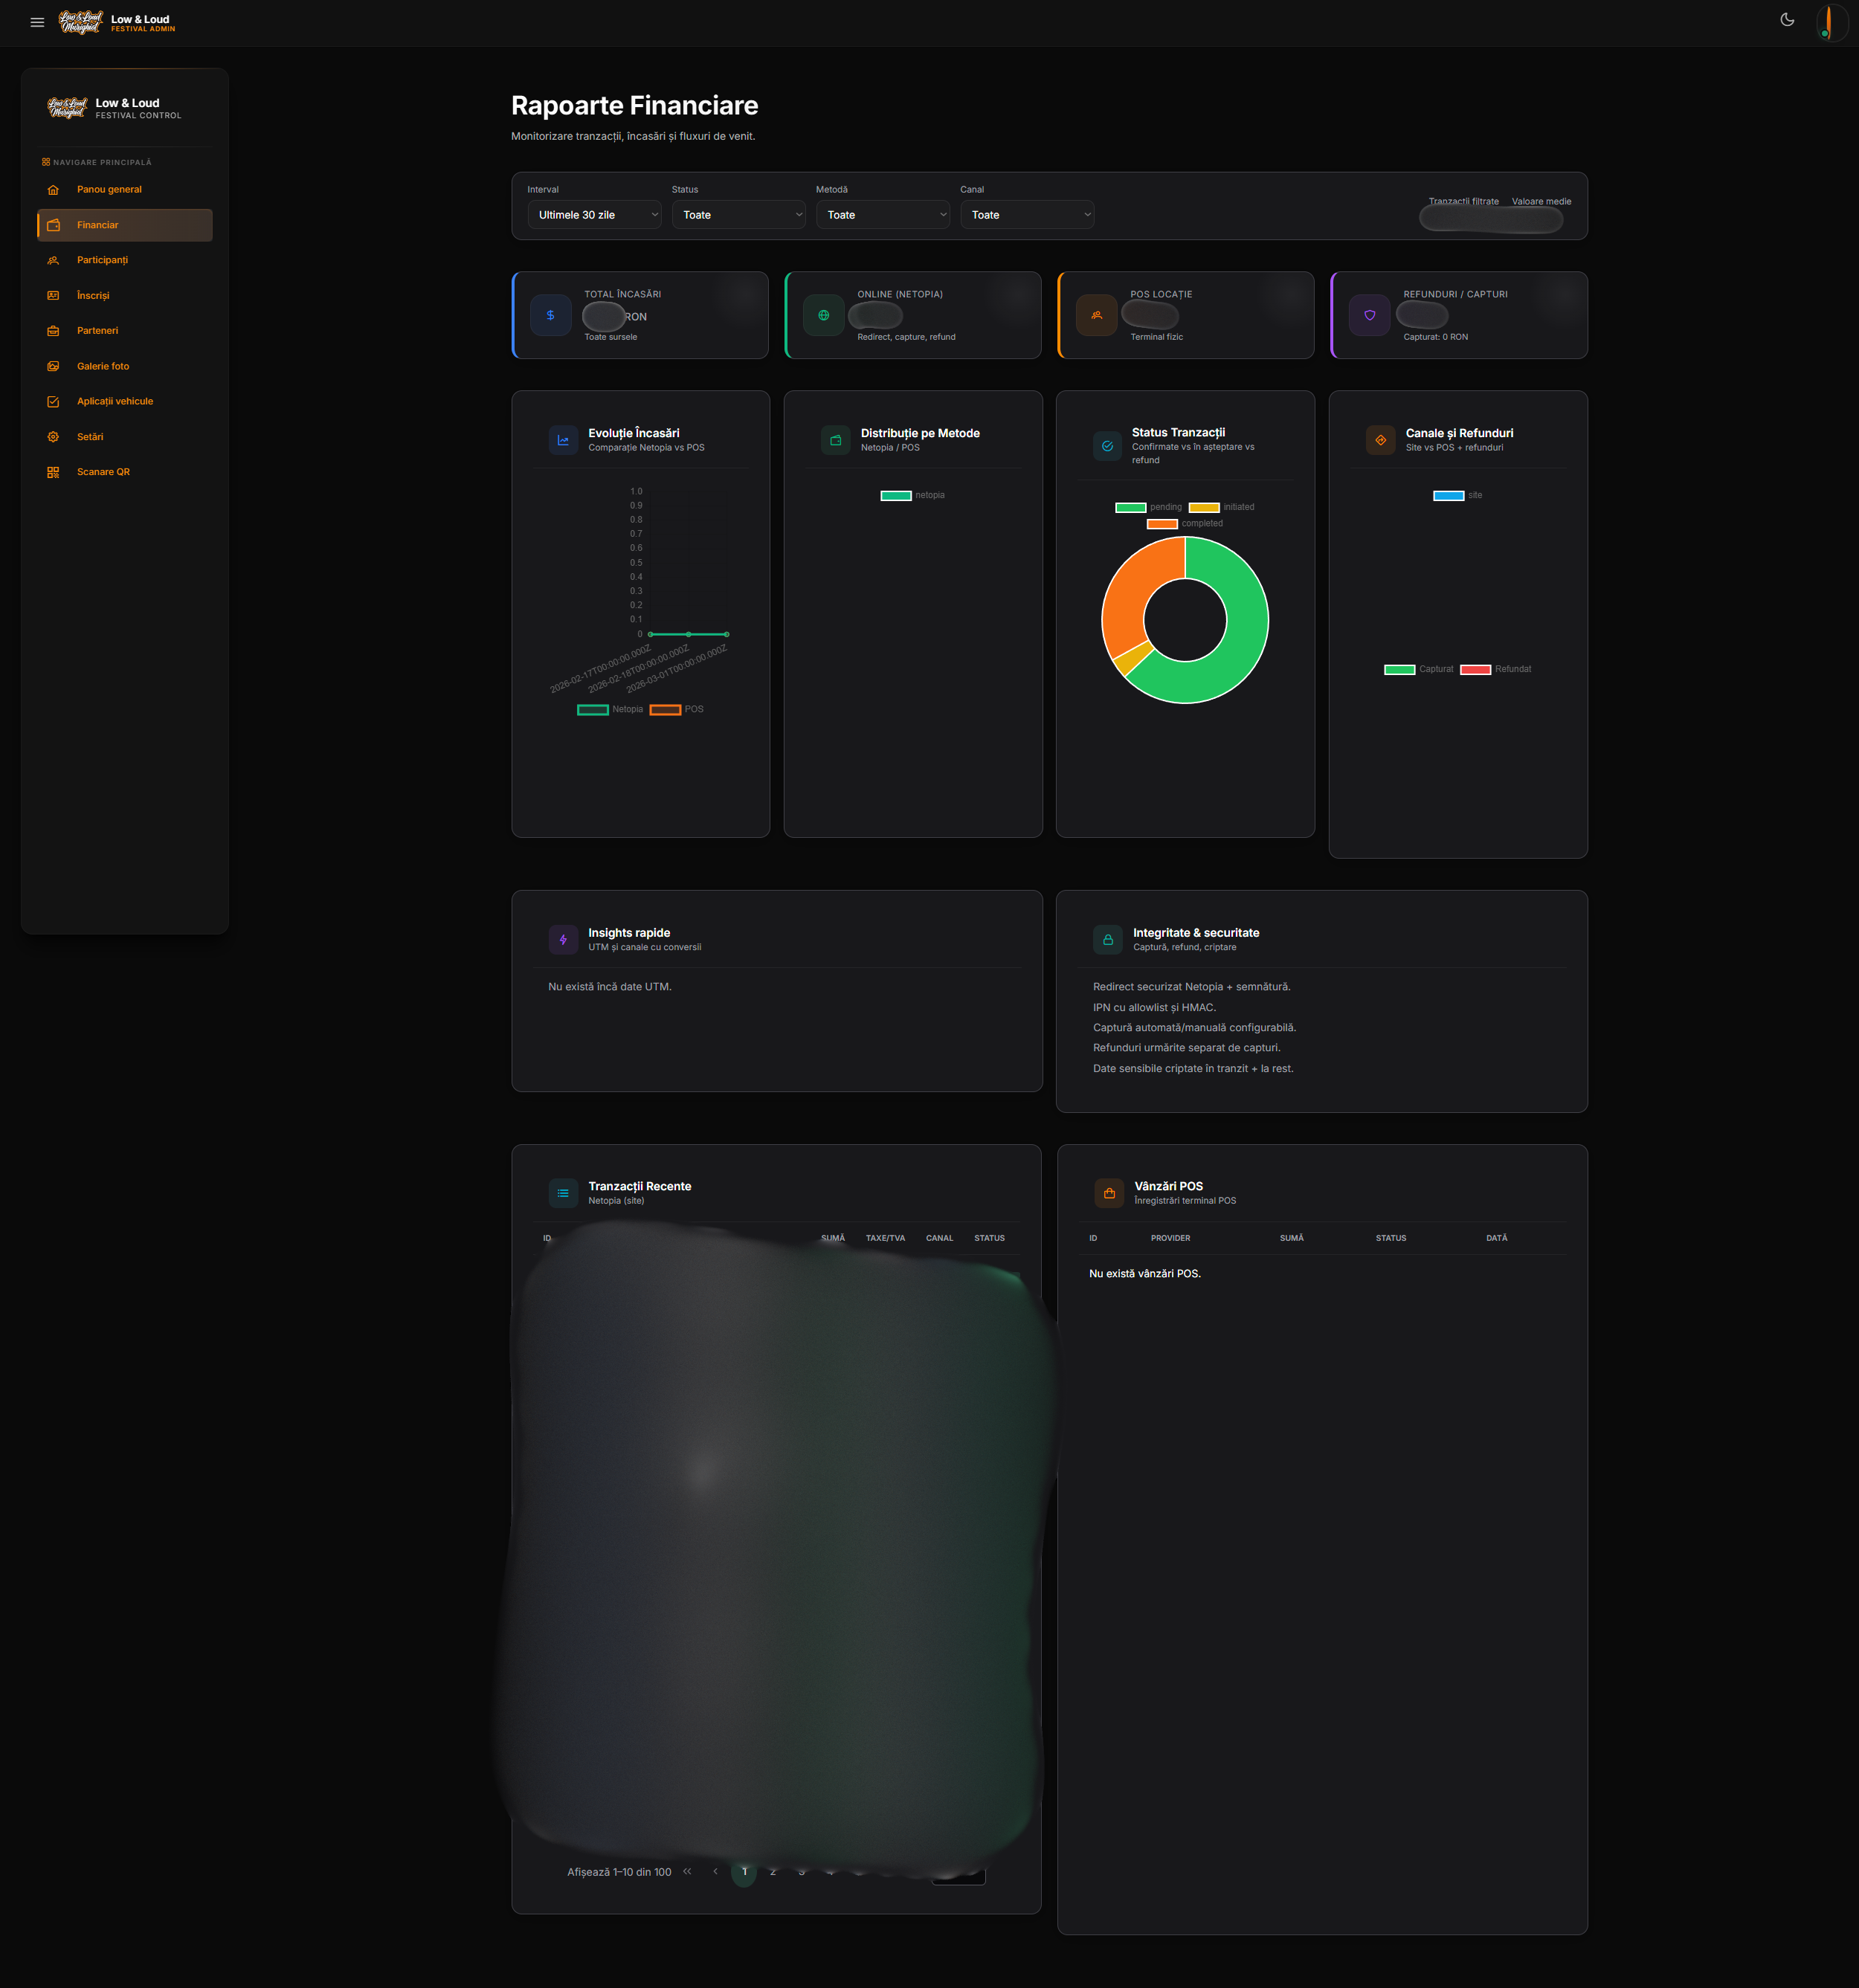Image resolution: width=1859 pixels, height=1988 pixels.
Task: Open the user avatar menu
Action: 1831,22
